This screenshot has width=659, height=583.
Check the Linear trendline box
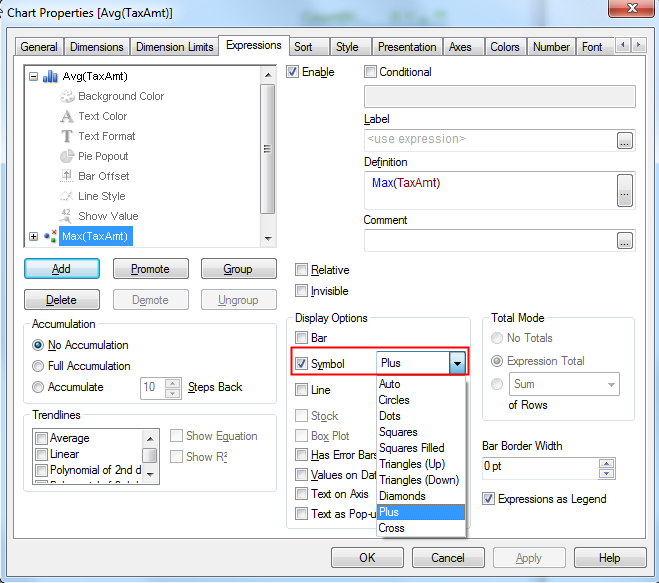click(41, 454)
